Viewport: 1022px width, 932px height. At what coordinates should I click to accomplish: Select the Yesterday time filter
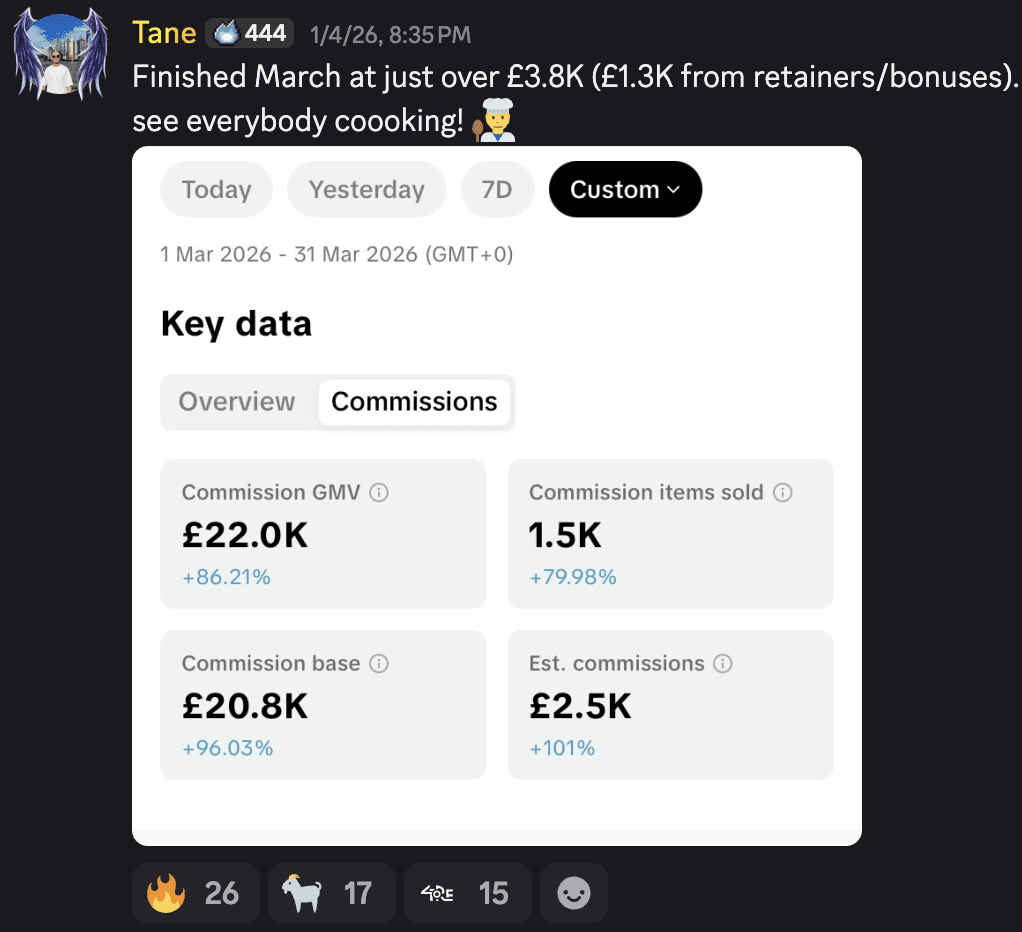(366, 189)
